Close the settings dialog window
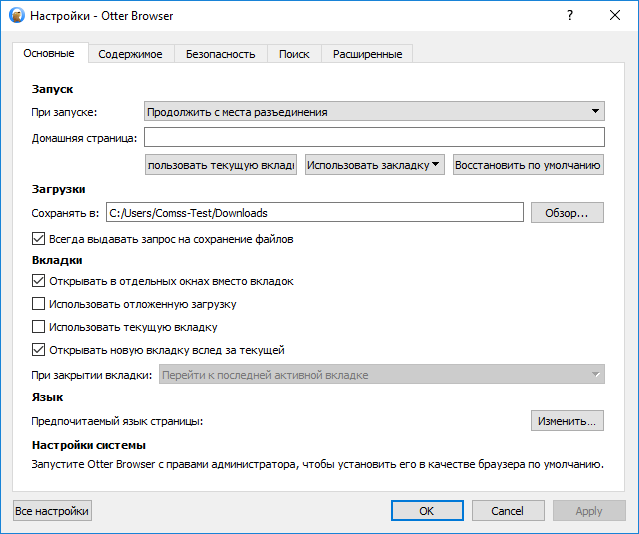 click(615, 15)
